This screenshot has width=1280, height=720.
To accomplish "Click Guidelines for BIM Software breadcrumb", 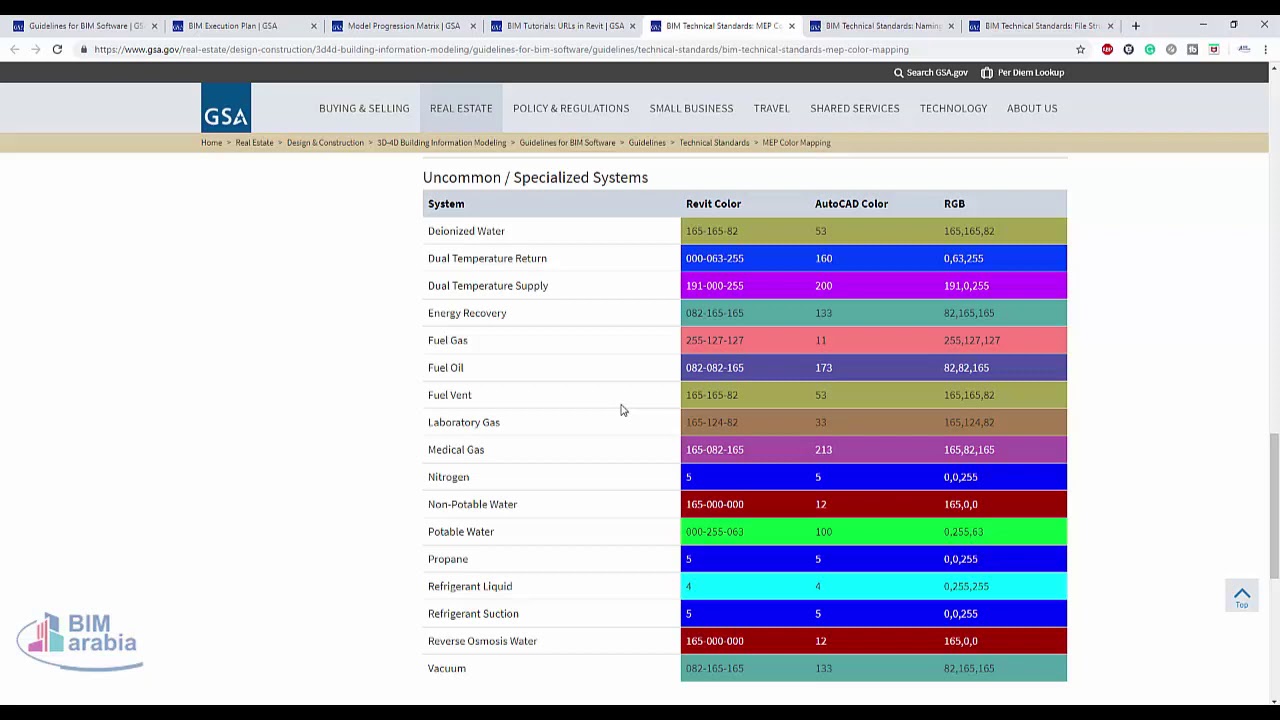I will pyautogui.click(x=567, y=143).
